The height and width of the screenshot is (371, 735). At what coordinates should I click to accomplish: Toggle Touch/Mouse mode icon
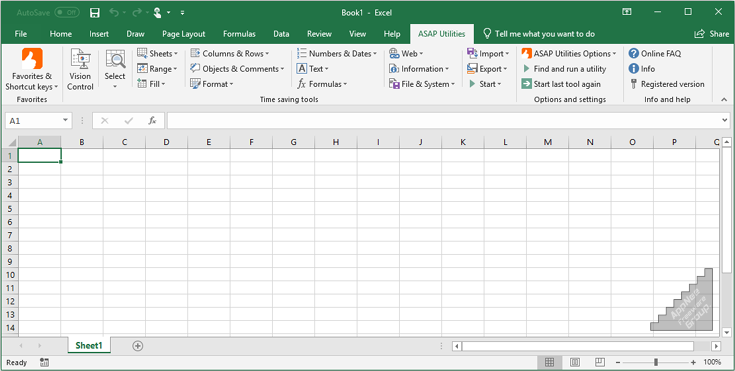coord(158,13)
